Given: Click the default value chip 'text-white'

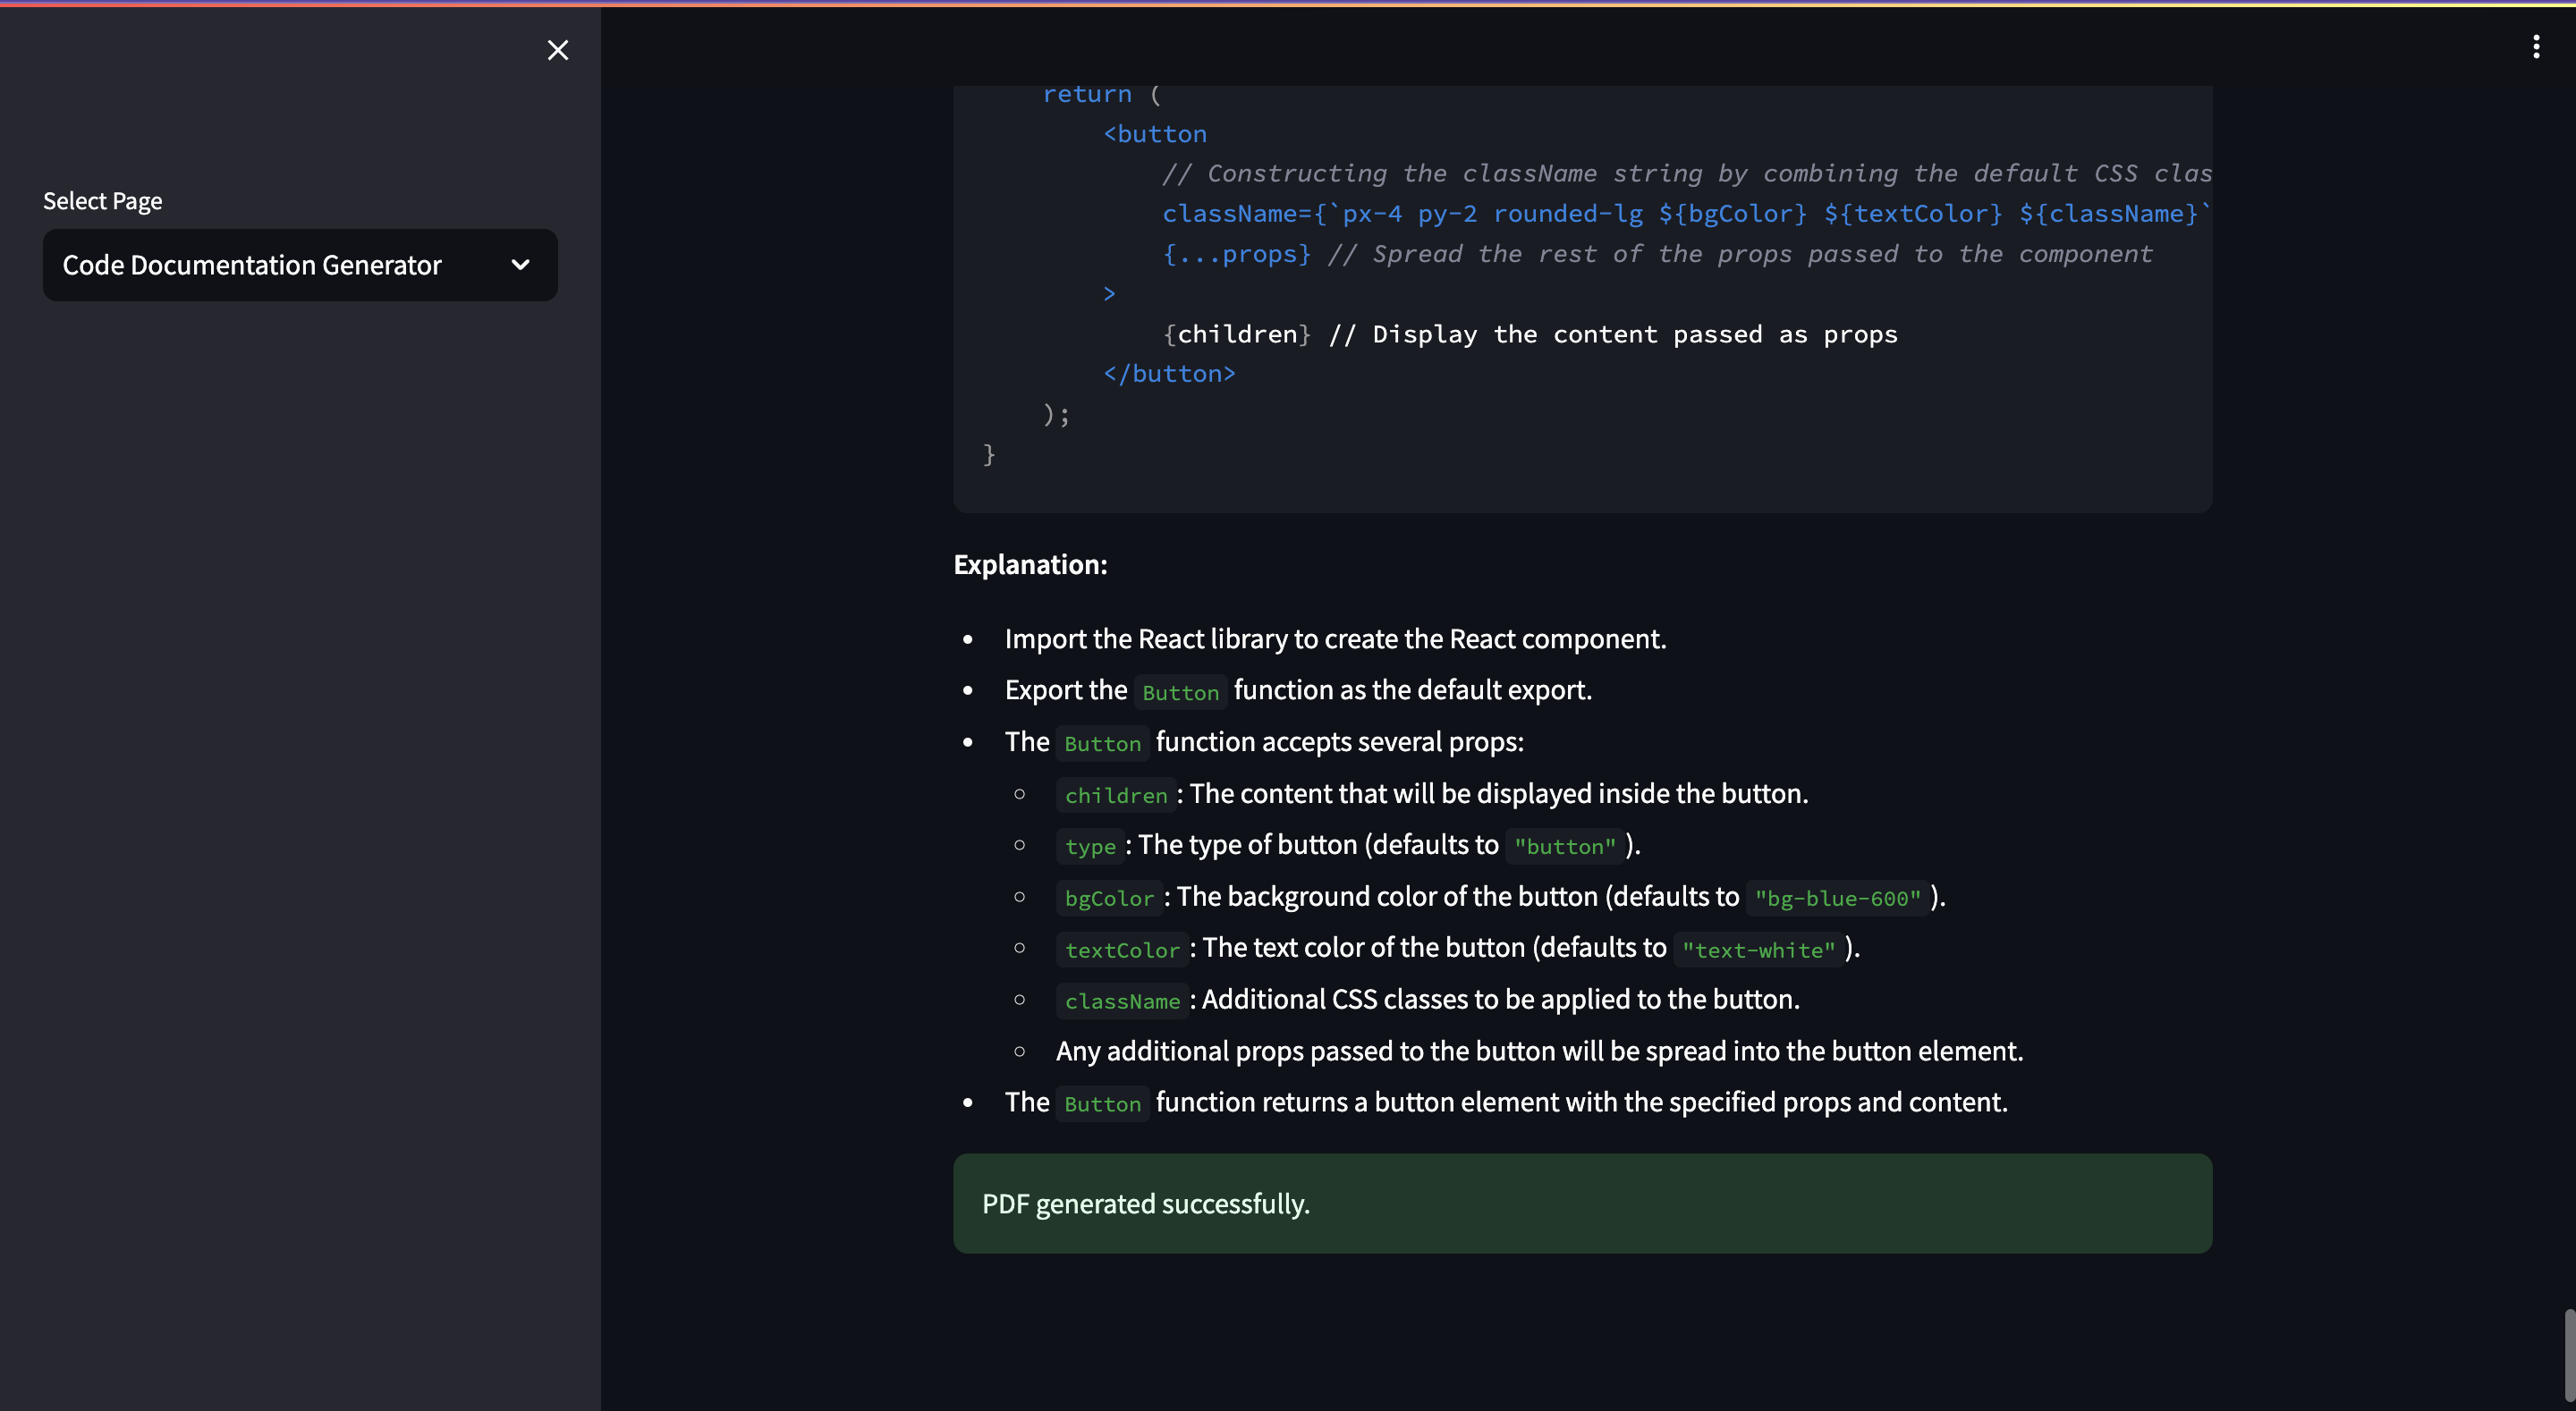Looking at the screenshot, I should pyautogui.click(x=1757, y=950).
